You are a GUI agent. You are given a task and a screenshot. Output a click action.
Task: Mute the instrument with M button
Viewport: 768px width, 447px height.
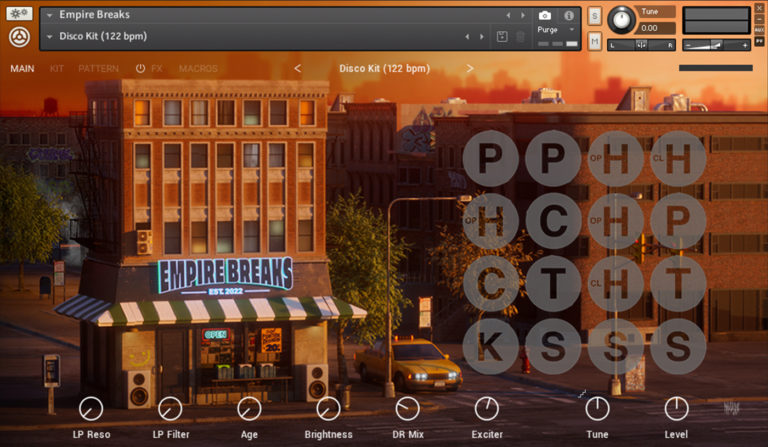click(x=595, y=40)
